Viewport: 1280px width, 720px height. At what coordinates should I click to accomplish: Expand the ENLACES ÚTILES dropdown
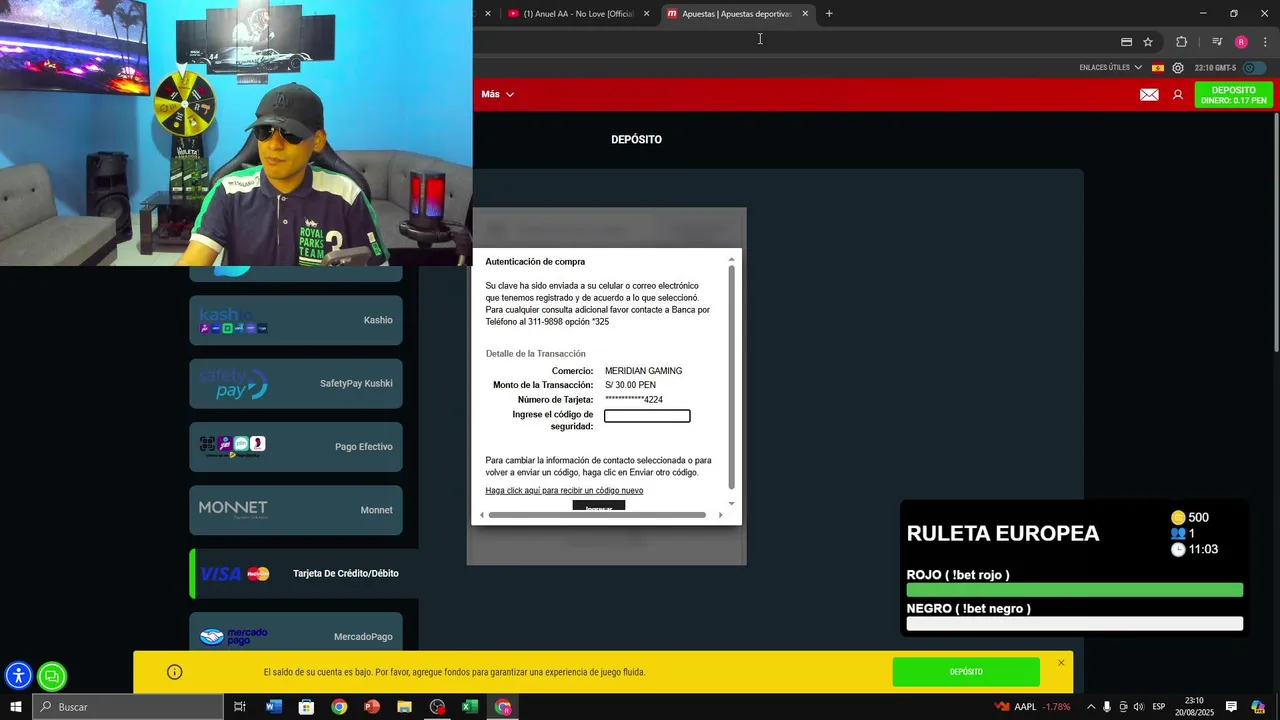(1110, 68)
